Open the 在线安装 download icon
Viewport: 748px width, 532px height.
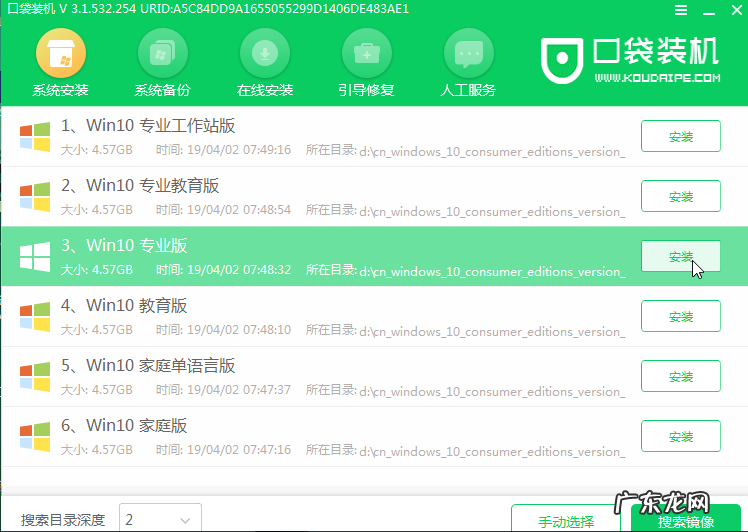(x=265, y=53)
